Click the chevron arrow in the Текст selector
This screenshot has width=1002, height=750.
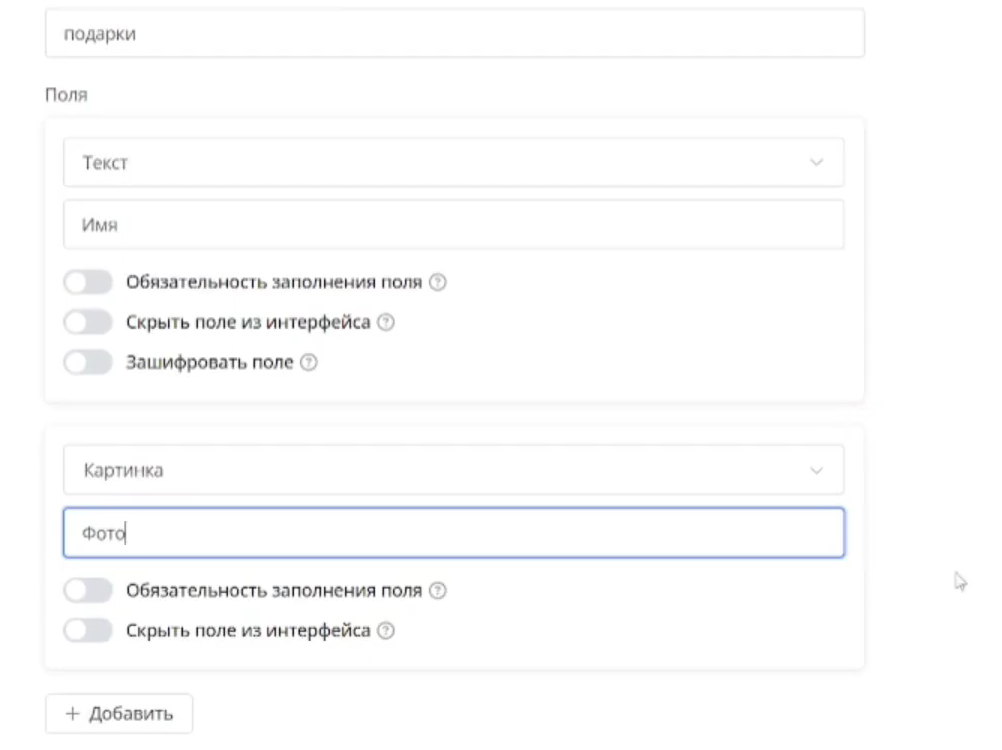[816, 163]
